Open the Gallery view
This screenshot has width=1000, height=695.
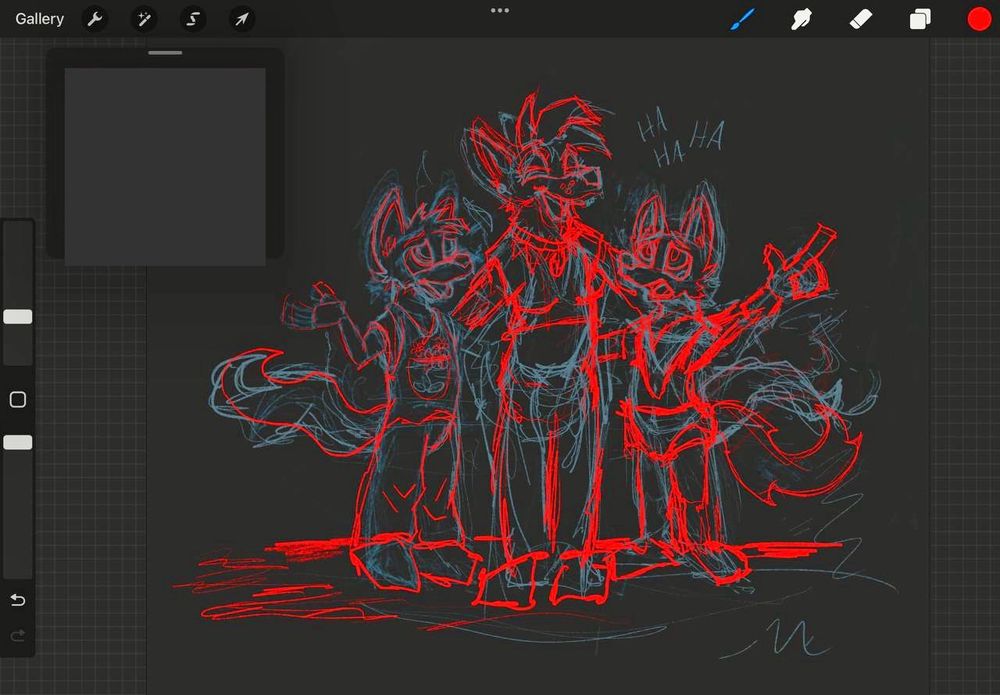click(40, 19)
